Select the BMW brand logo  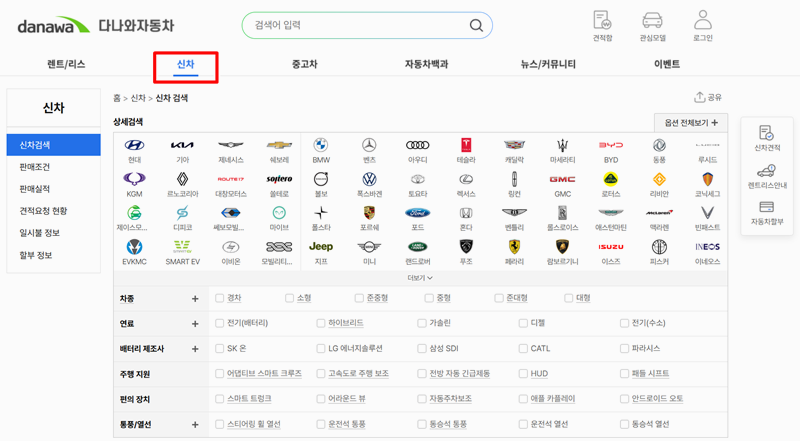(x=321, y=145)
